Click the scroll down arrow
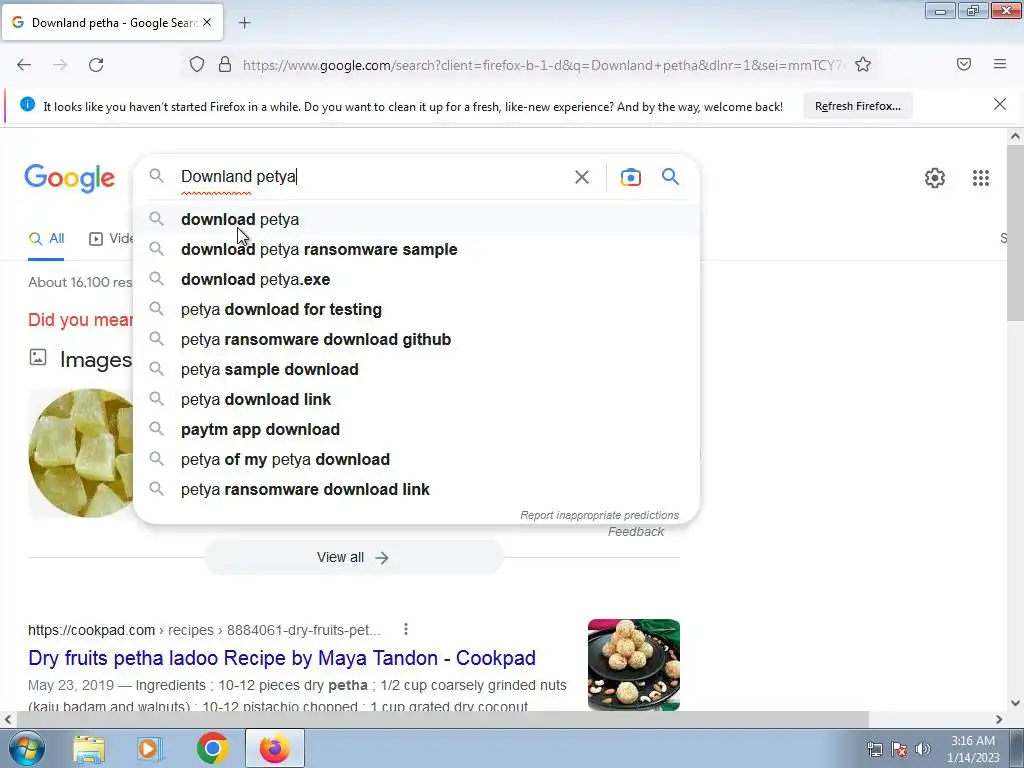The width and height of the screenshot is (1024, 768). click(x=1015, y=703)
